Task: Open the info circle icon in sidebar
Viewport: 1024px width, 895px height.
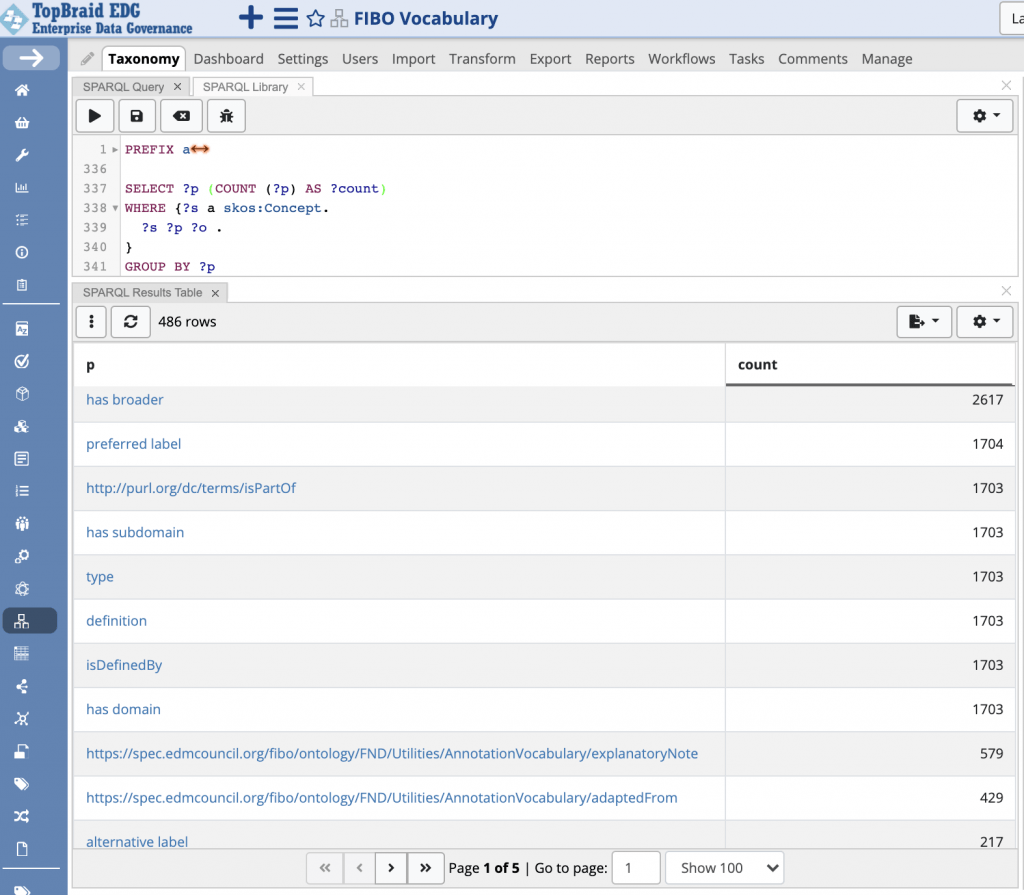Action: 22,253
